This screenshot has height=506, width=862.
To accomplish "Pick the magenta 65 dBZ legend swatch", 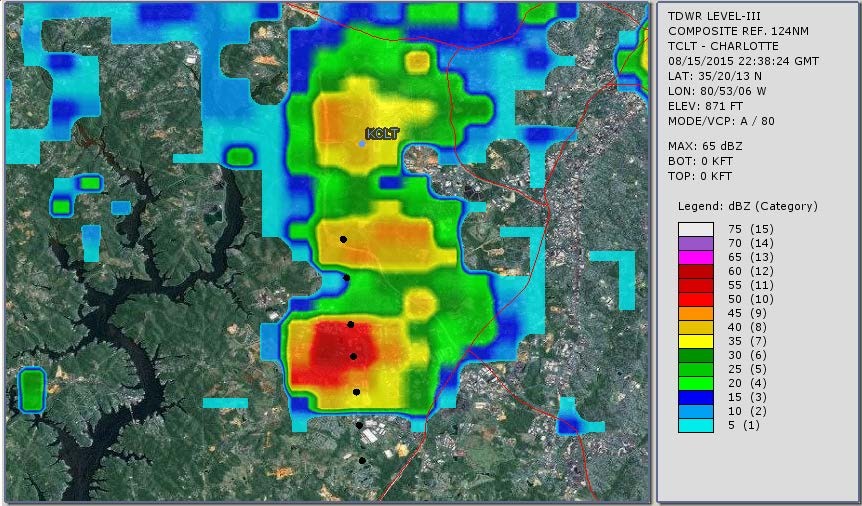I will (x=695, y=257).
